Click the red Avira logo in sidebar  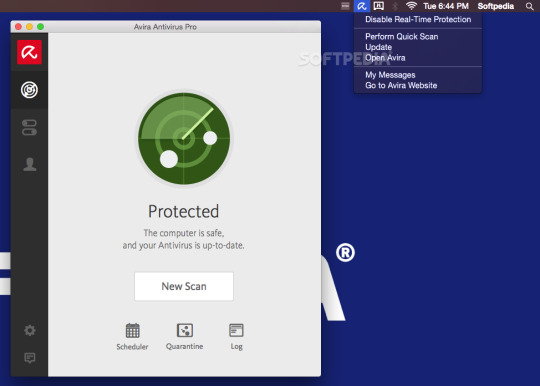[29, 52]
